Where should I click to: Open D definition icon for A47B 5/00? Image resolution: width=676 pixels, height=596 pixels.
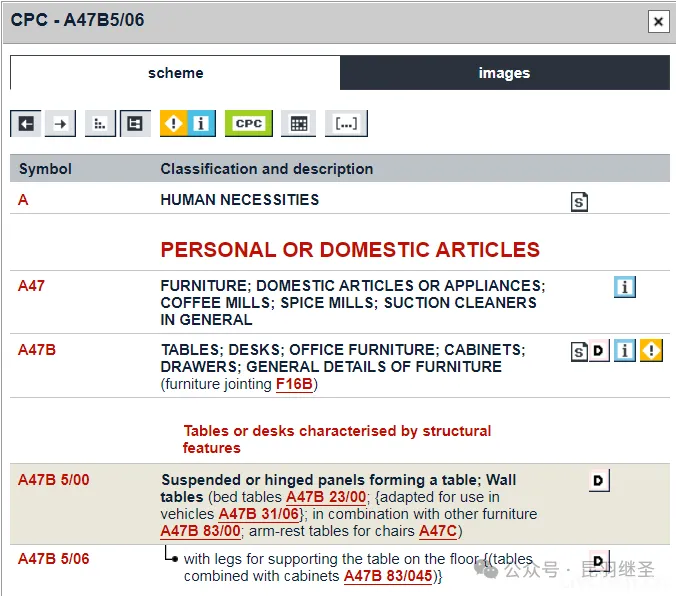[598, 481]
